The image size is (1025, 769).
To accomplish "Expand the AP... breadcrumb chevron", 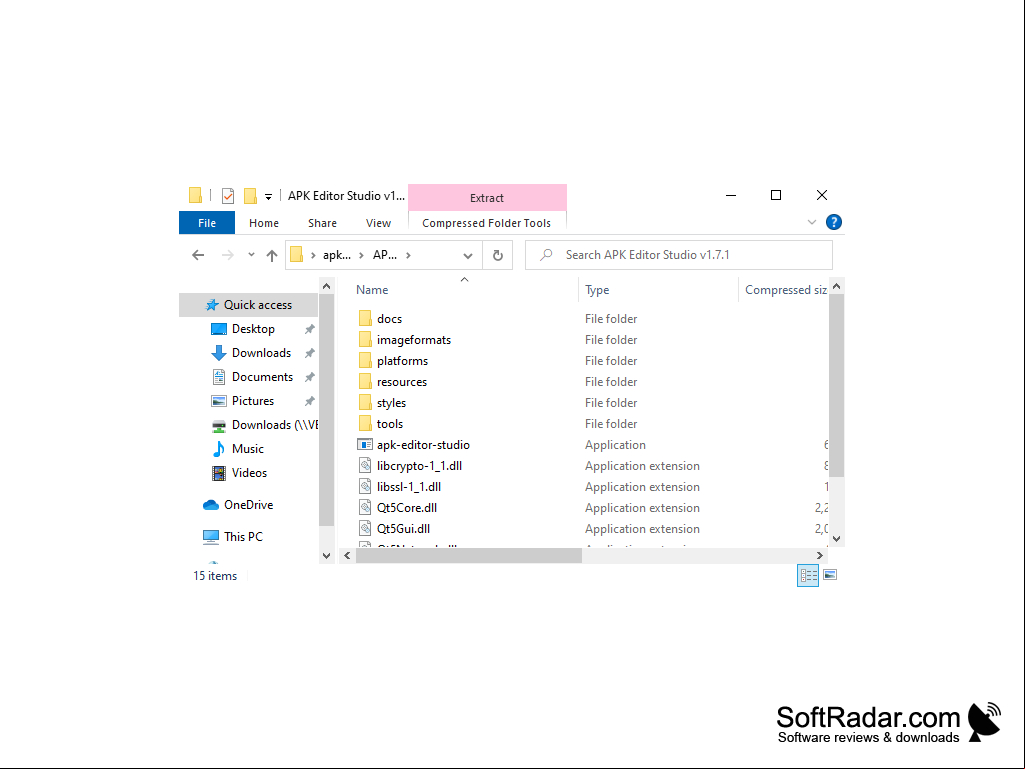I will (x=408, y=255).
